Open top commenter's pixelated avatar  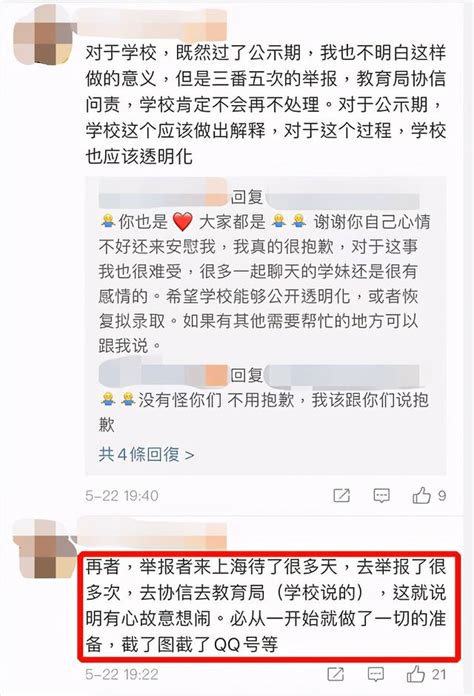[43, 35]
